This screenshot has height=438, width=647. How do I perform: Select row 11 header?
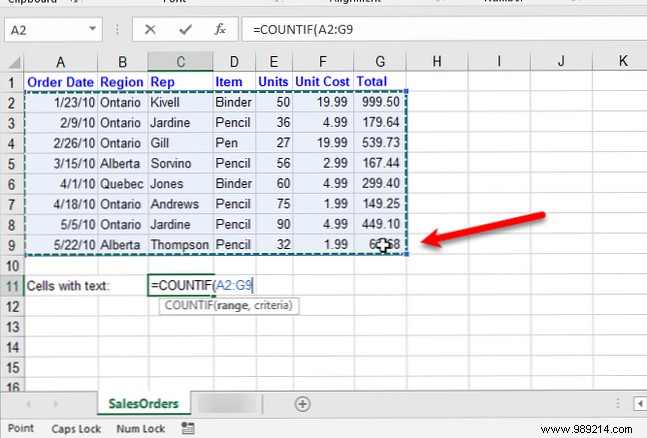coord(12,286)
